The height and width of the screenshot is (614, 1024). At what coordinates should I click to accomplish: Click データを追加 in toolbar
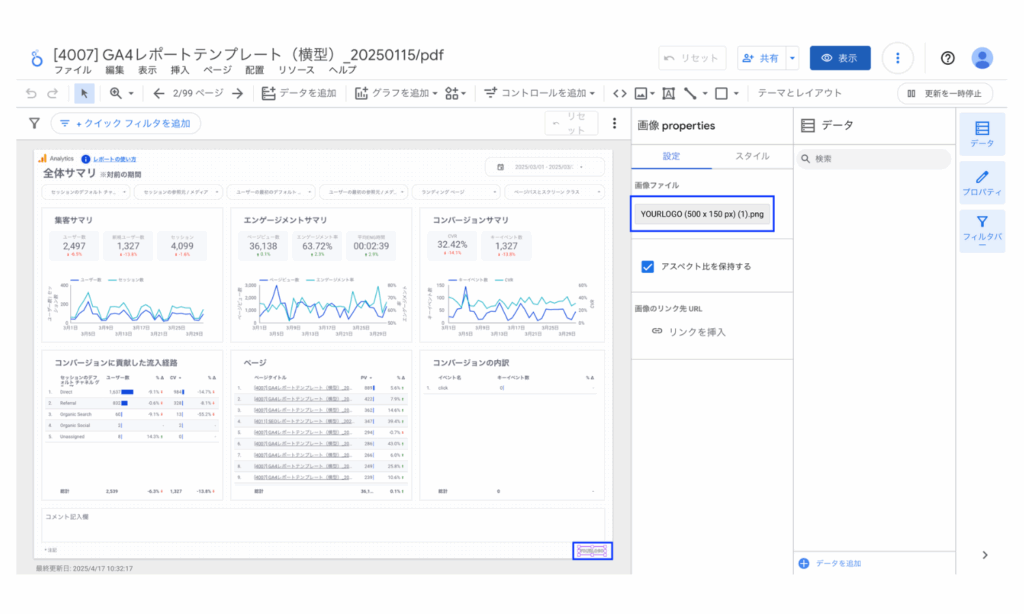(x=298, y=93)
